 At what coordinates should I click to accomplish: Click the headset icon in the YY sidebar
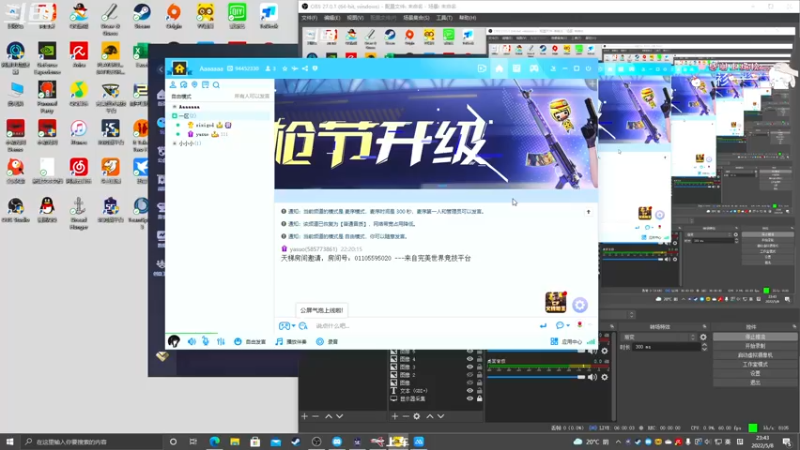coord(184,85)
